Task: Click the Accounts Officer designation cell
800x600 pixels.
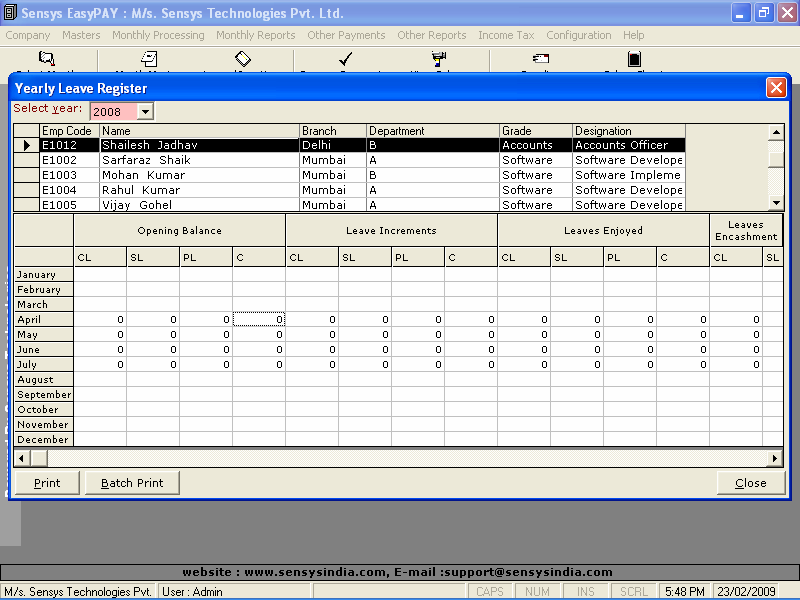Action: 629,145
